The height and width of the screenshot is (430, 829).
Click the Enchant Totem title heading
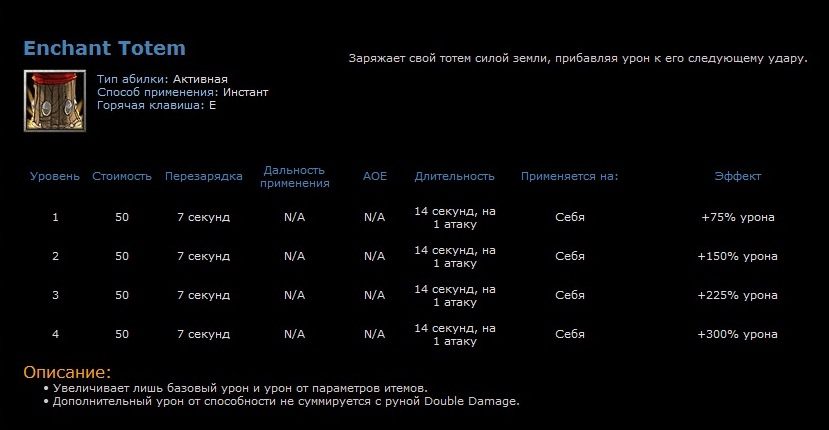tap(104, 48)
